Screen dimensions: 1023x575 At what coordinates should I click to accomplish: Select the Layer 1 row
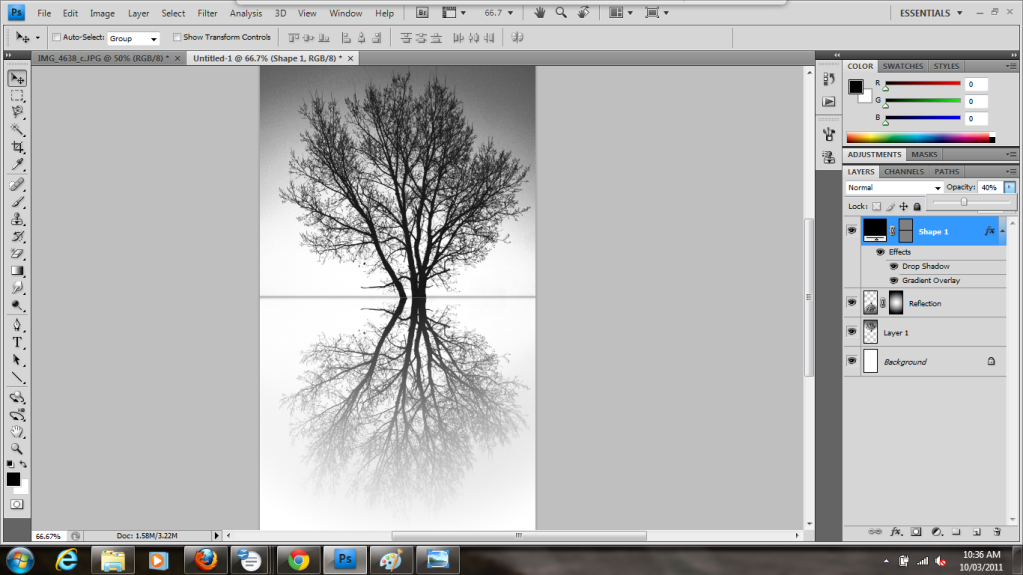(924, 332)
